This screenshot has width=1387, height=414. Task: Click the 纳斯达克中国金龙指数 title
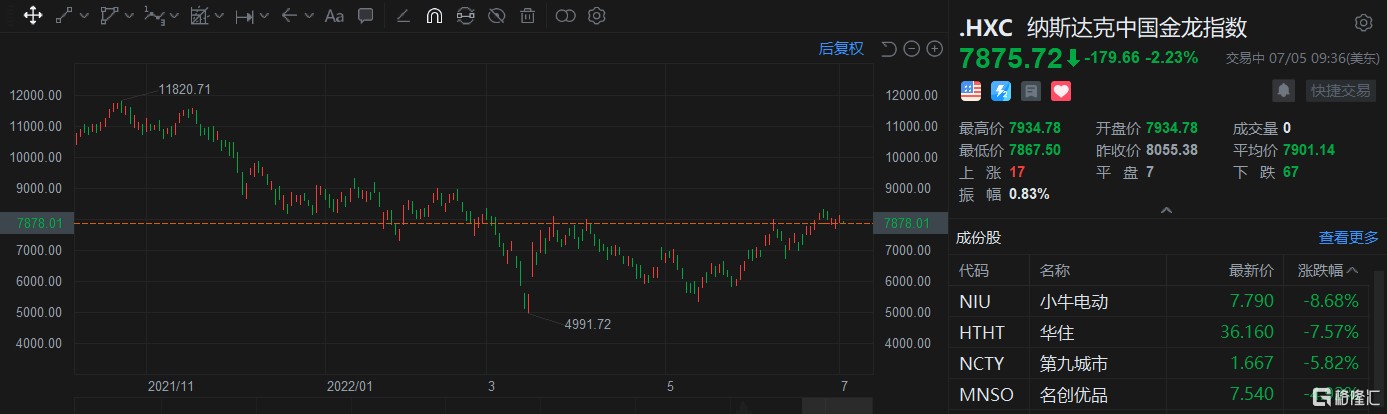point(1137,27)
